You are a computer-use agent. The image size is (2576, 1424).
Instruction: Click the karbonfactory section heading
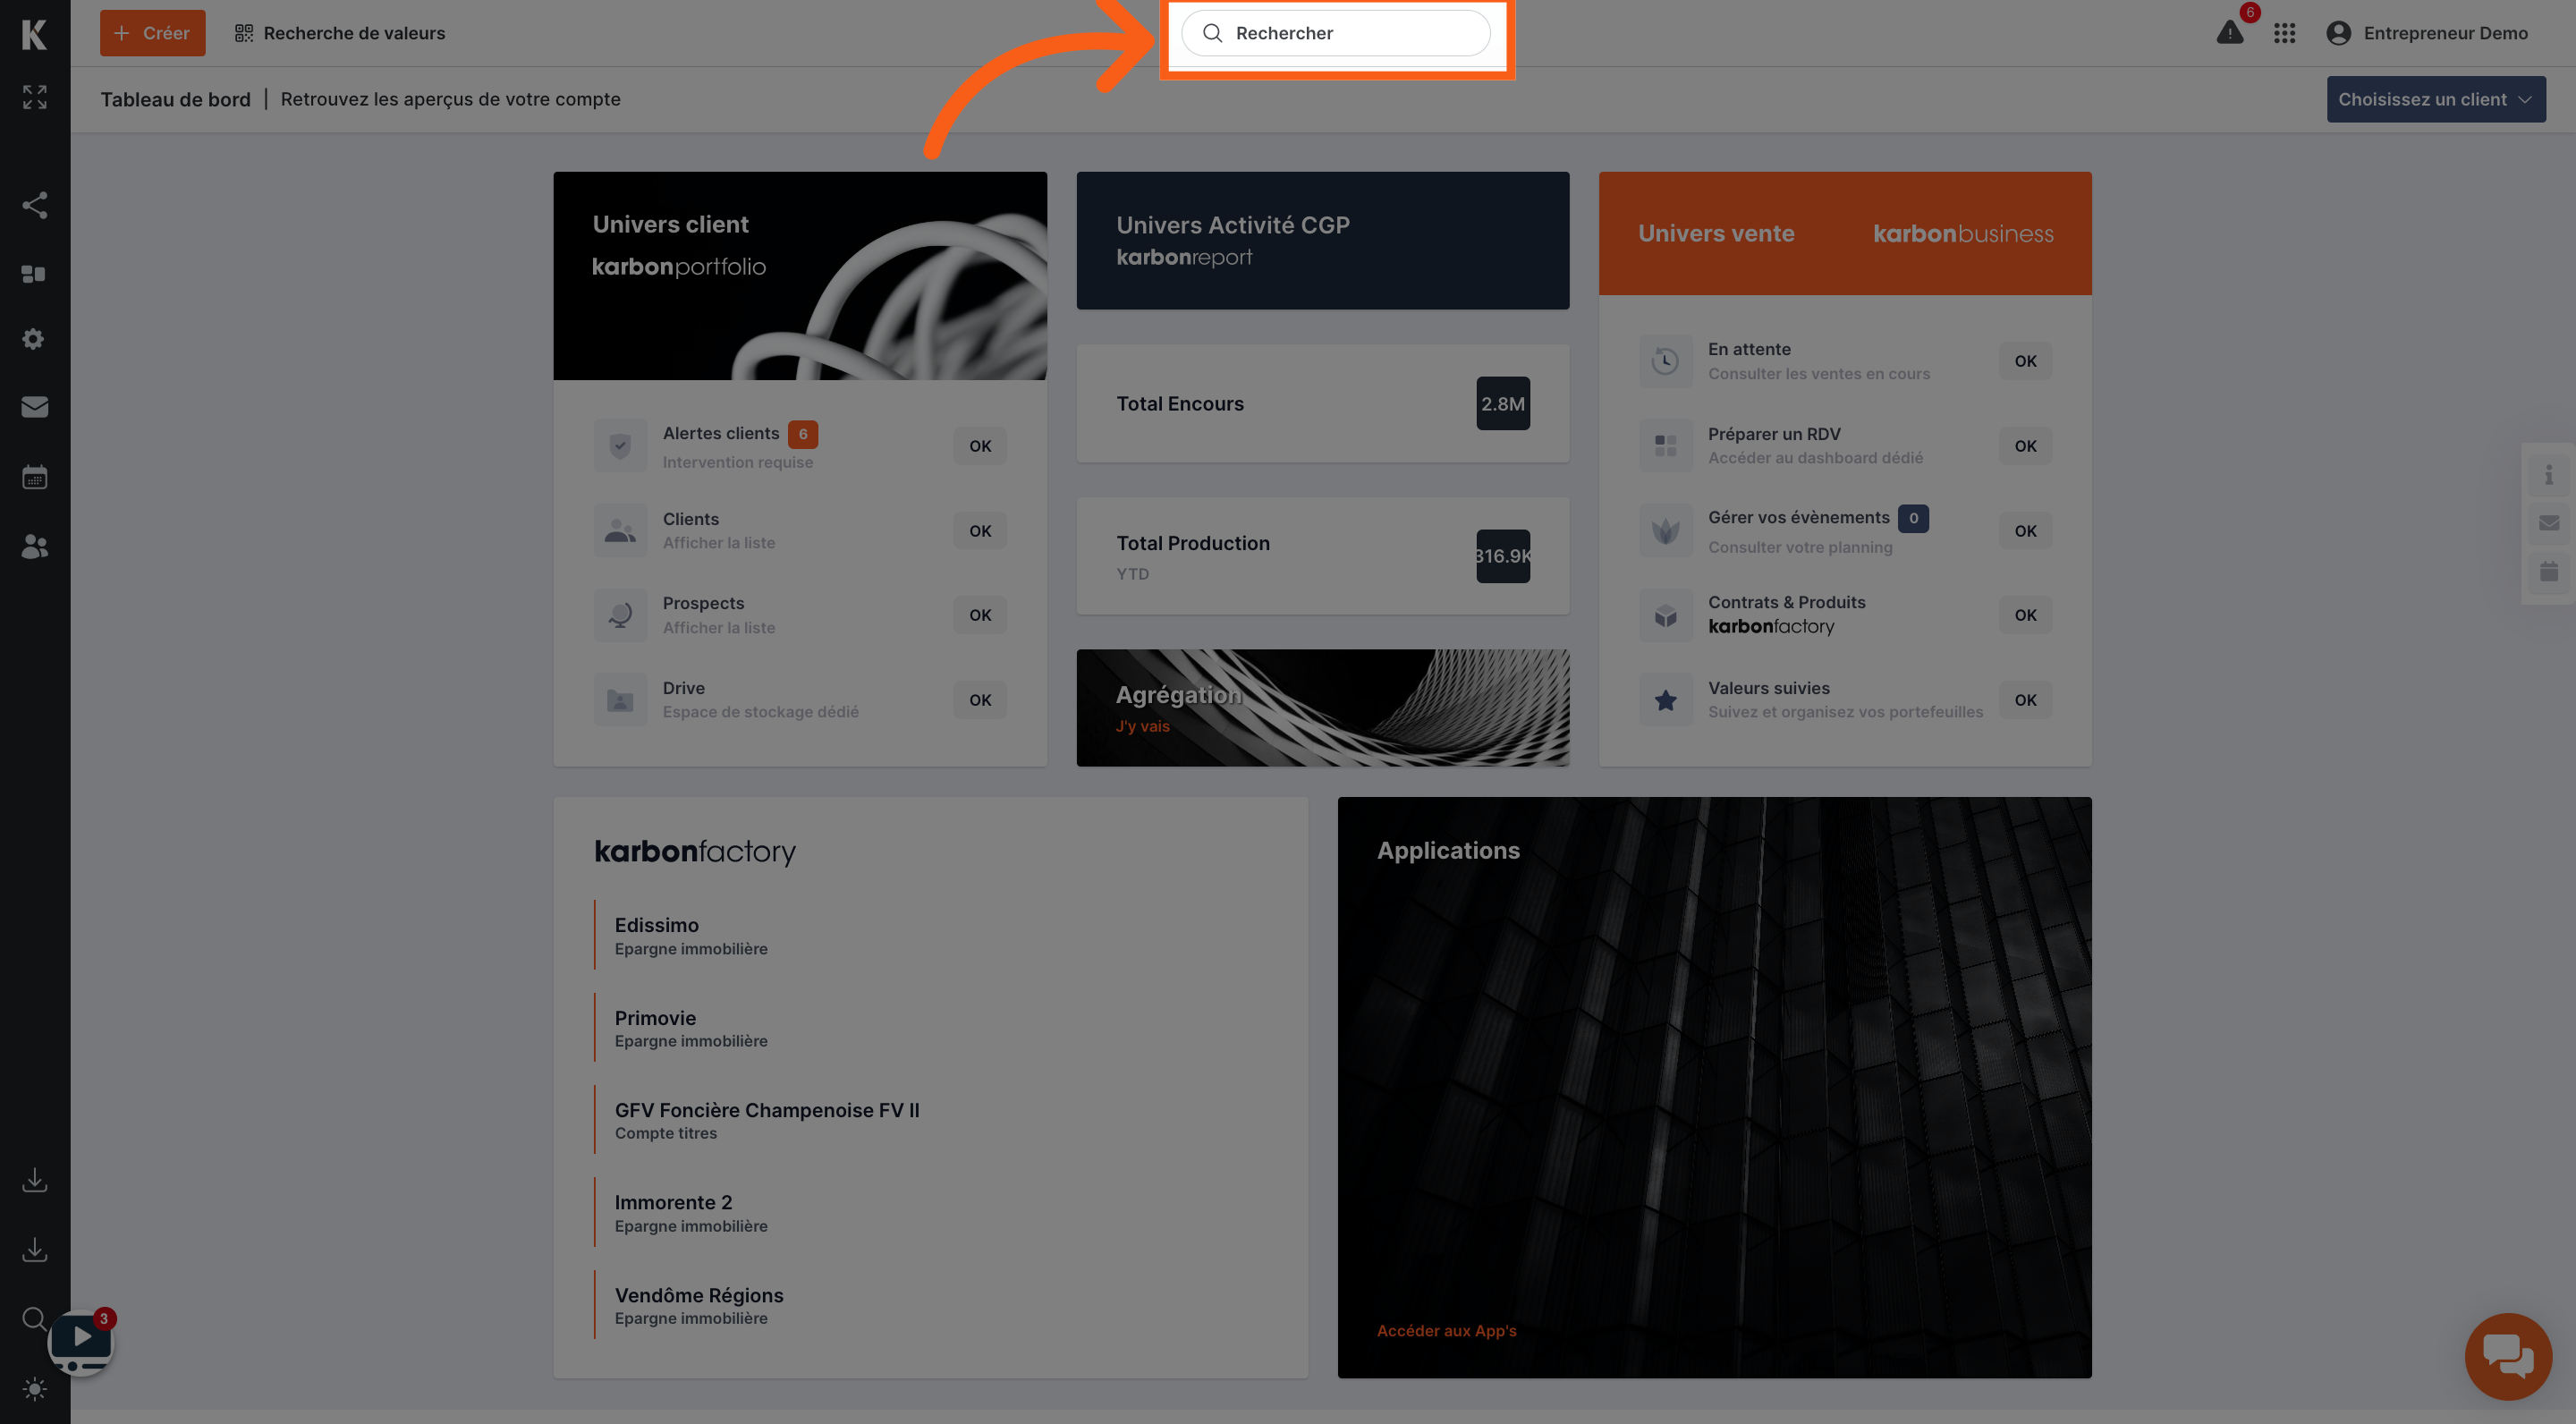695,851
